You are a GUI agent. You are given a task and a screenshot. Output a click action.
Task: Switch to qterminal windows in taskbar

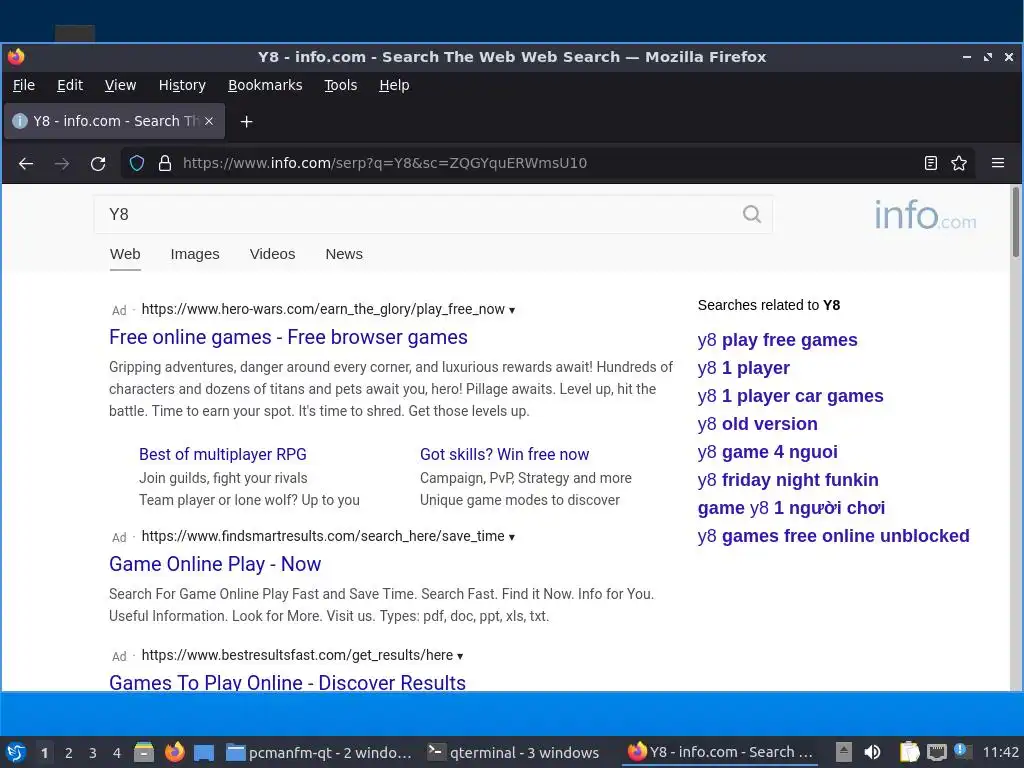pyautogui.click(x=514, y=752)
